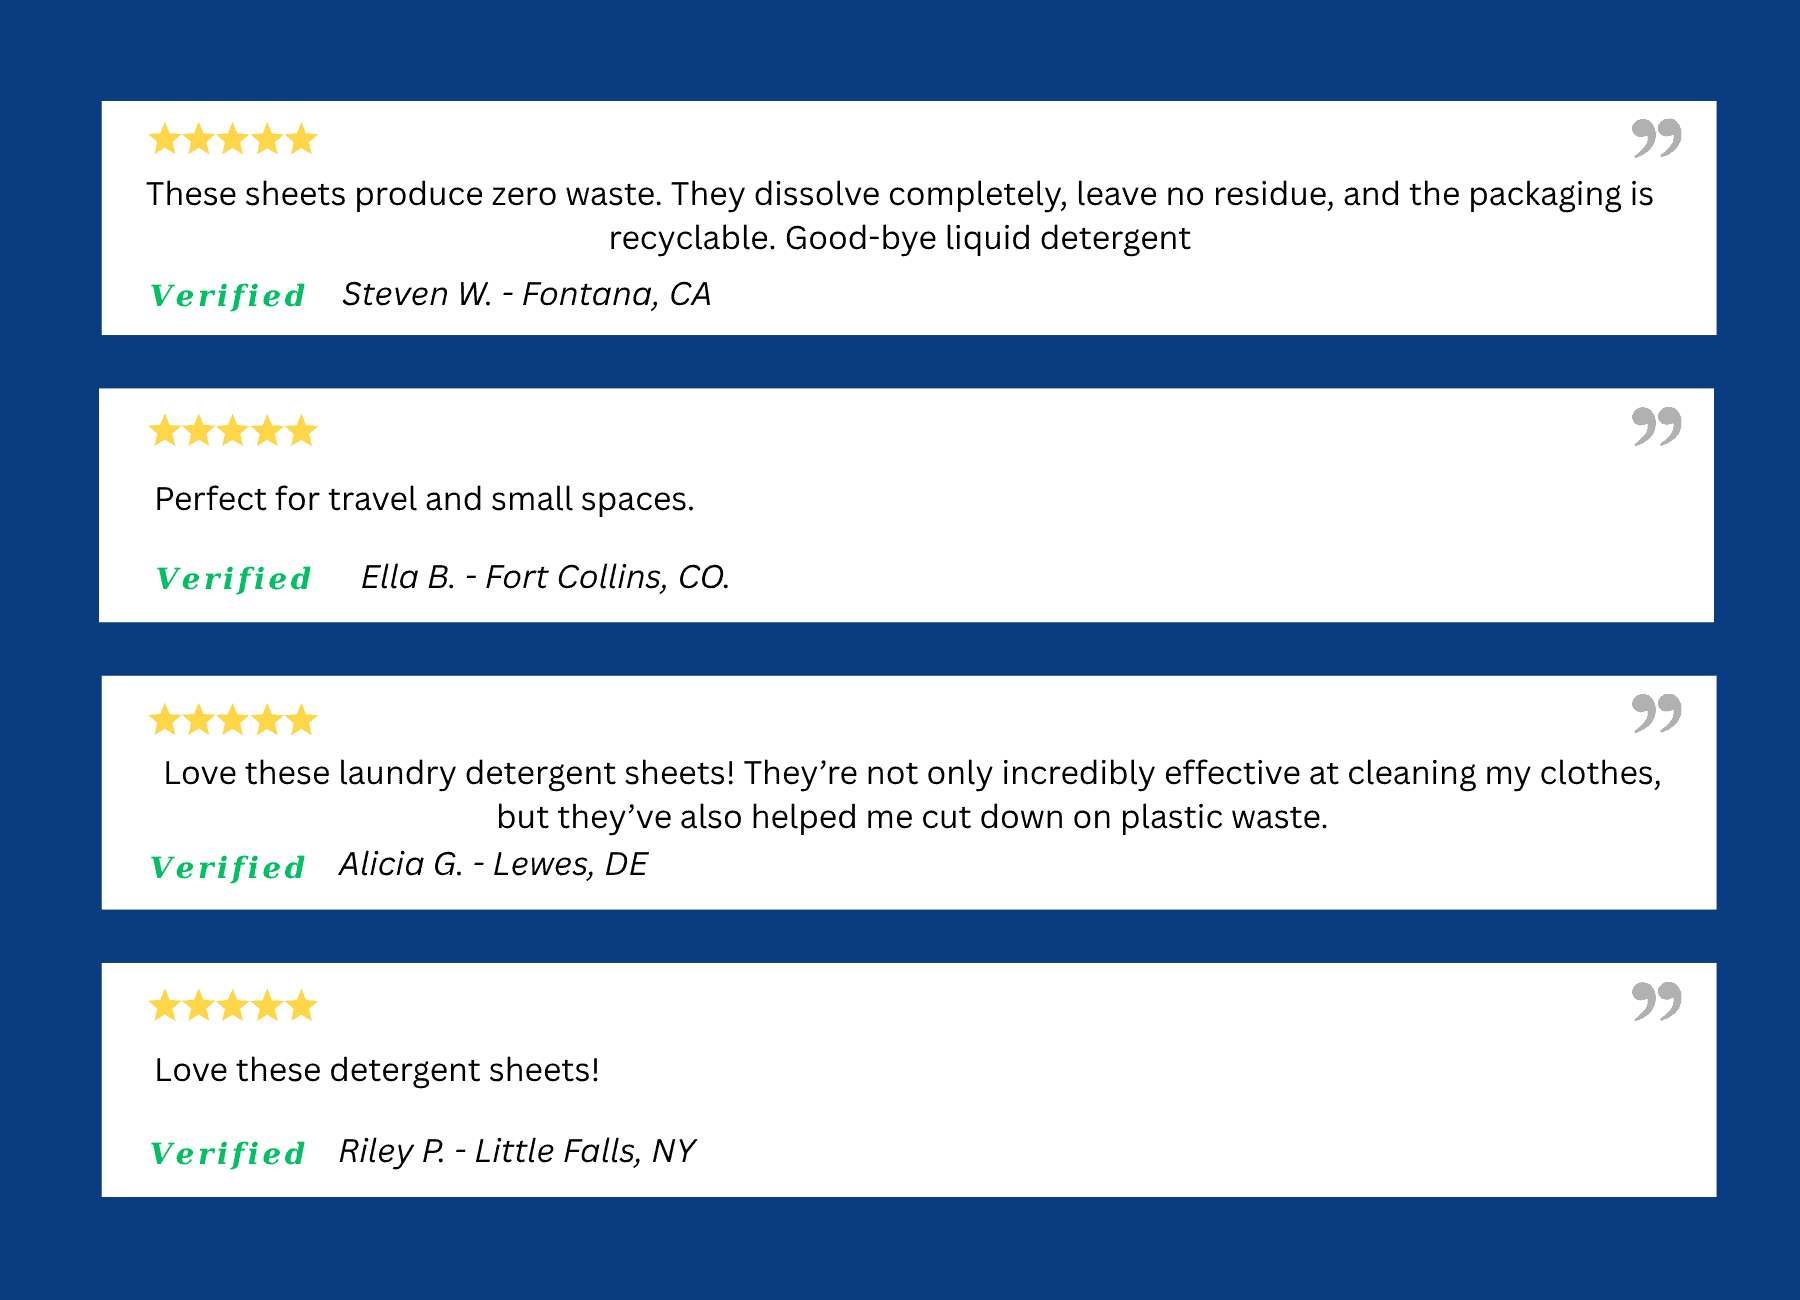Click the "Love these laundry detergent sheets" review text

coord(911,795)
